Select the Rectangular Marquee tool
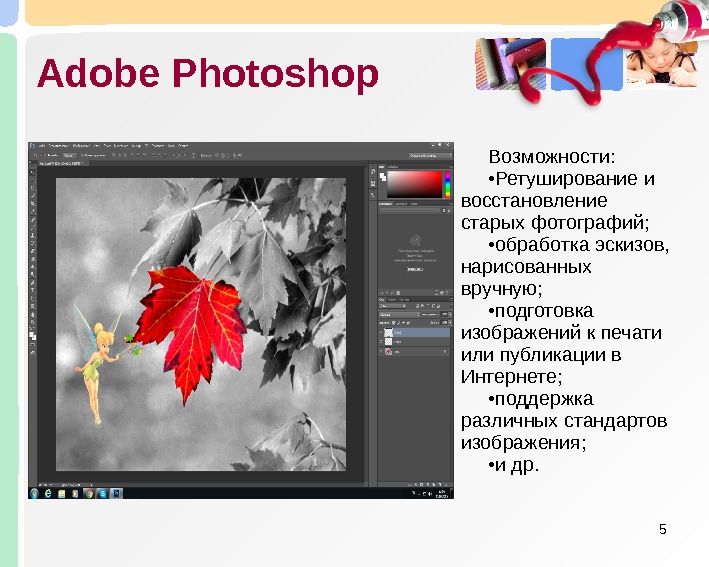Viewport: 709px width, 567px height. point(35,181)
